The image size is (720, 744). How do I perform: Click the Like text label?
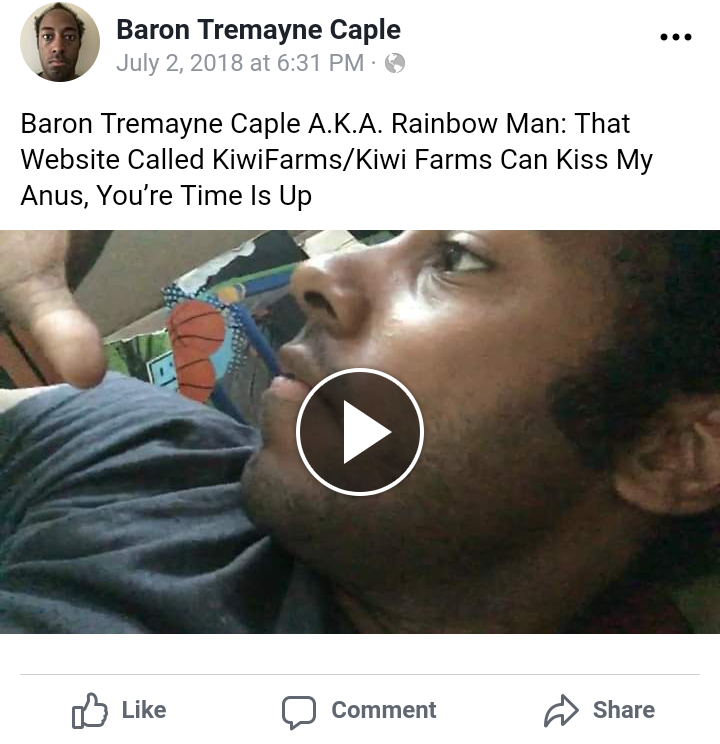pyautogui.click(x=144, y=710)
